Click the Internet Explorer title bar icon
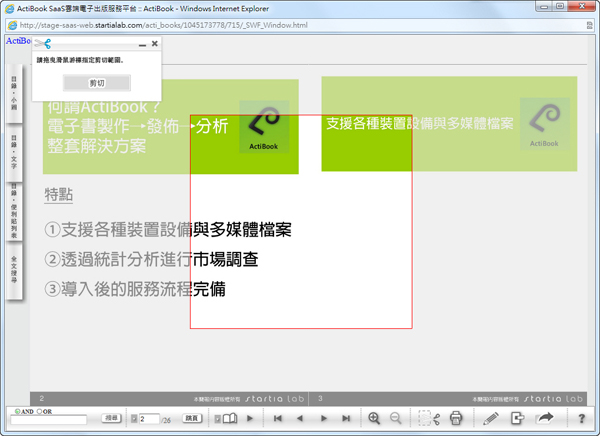This screenshot has width=600, height=436. pos(9,8)
